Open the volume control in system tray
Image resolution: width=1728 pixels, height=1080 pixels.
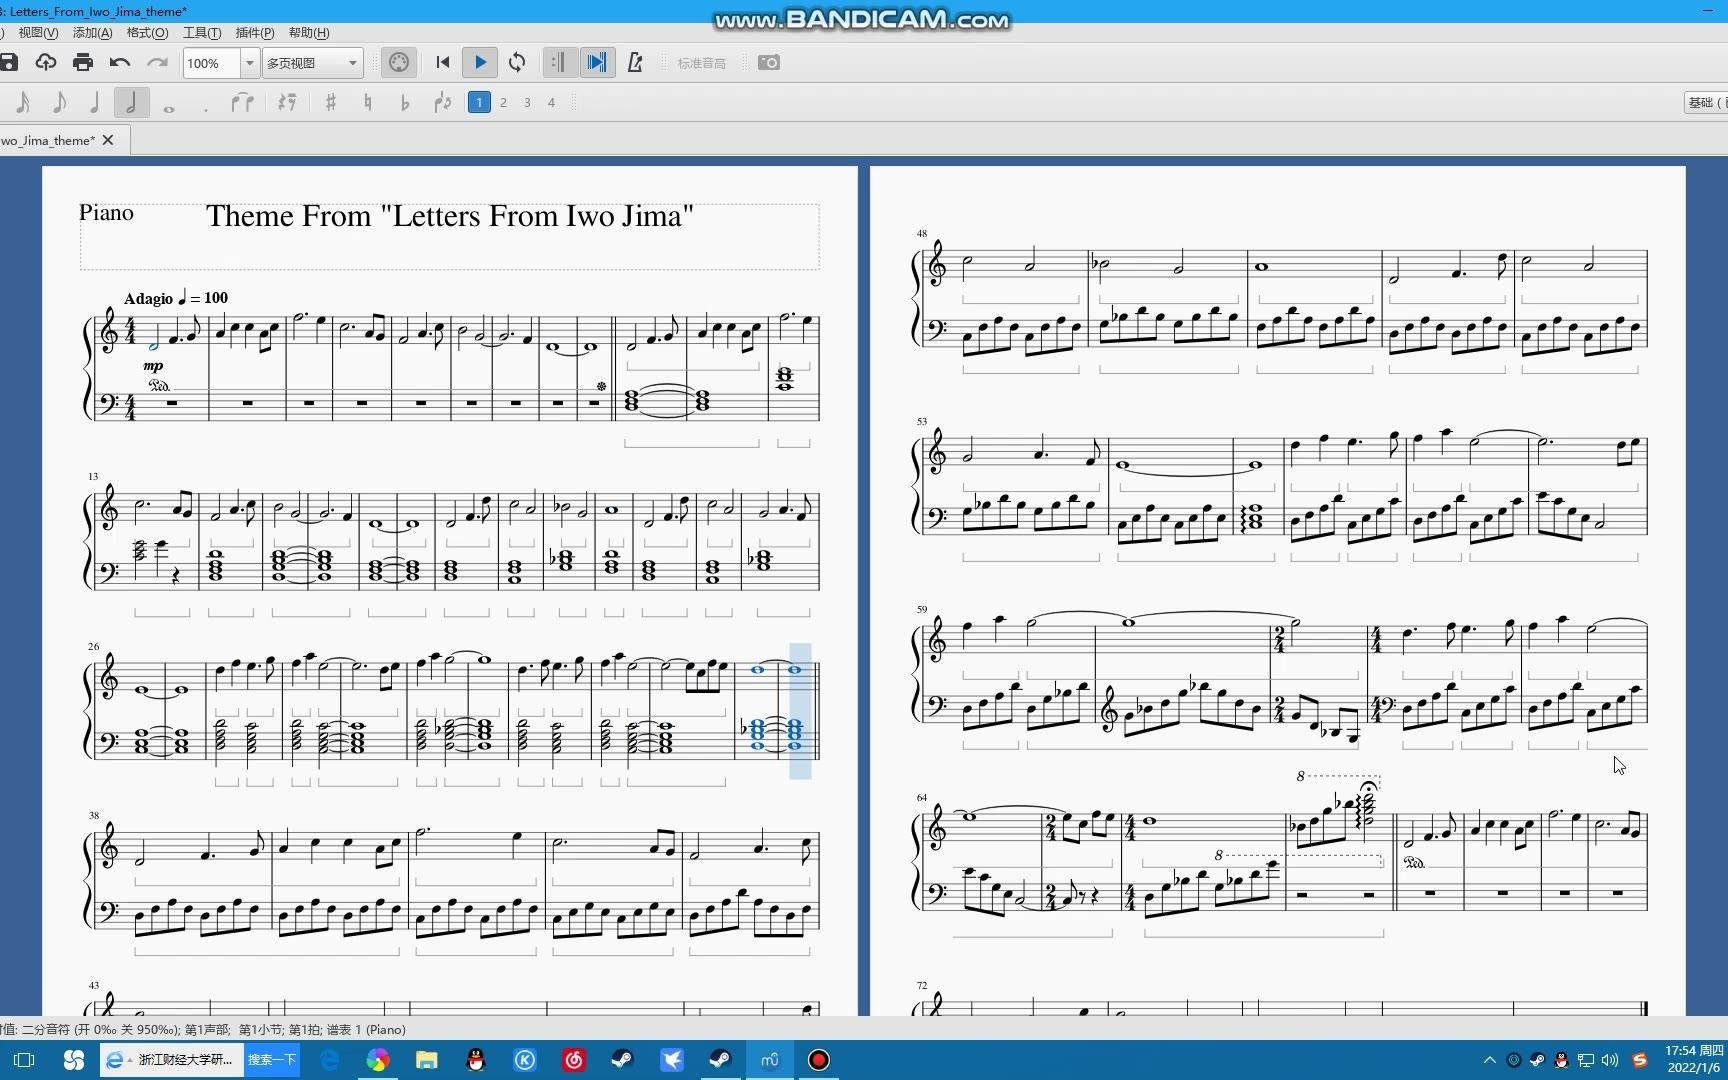1609,1060
